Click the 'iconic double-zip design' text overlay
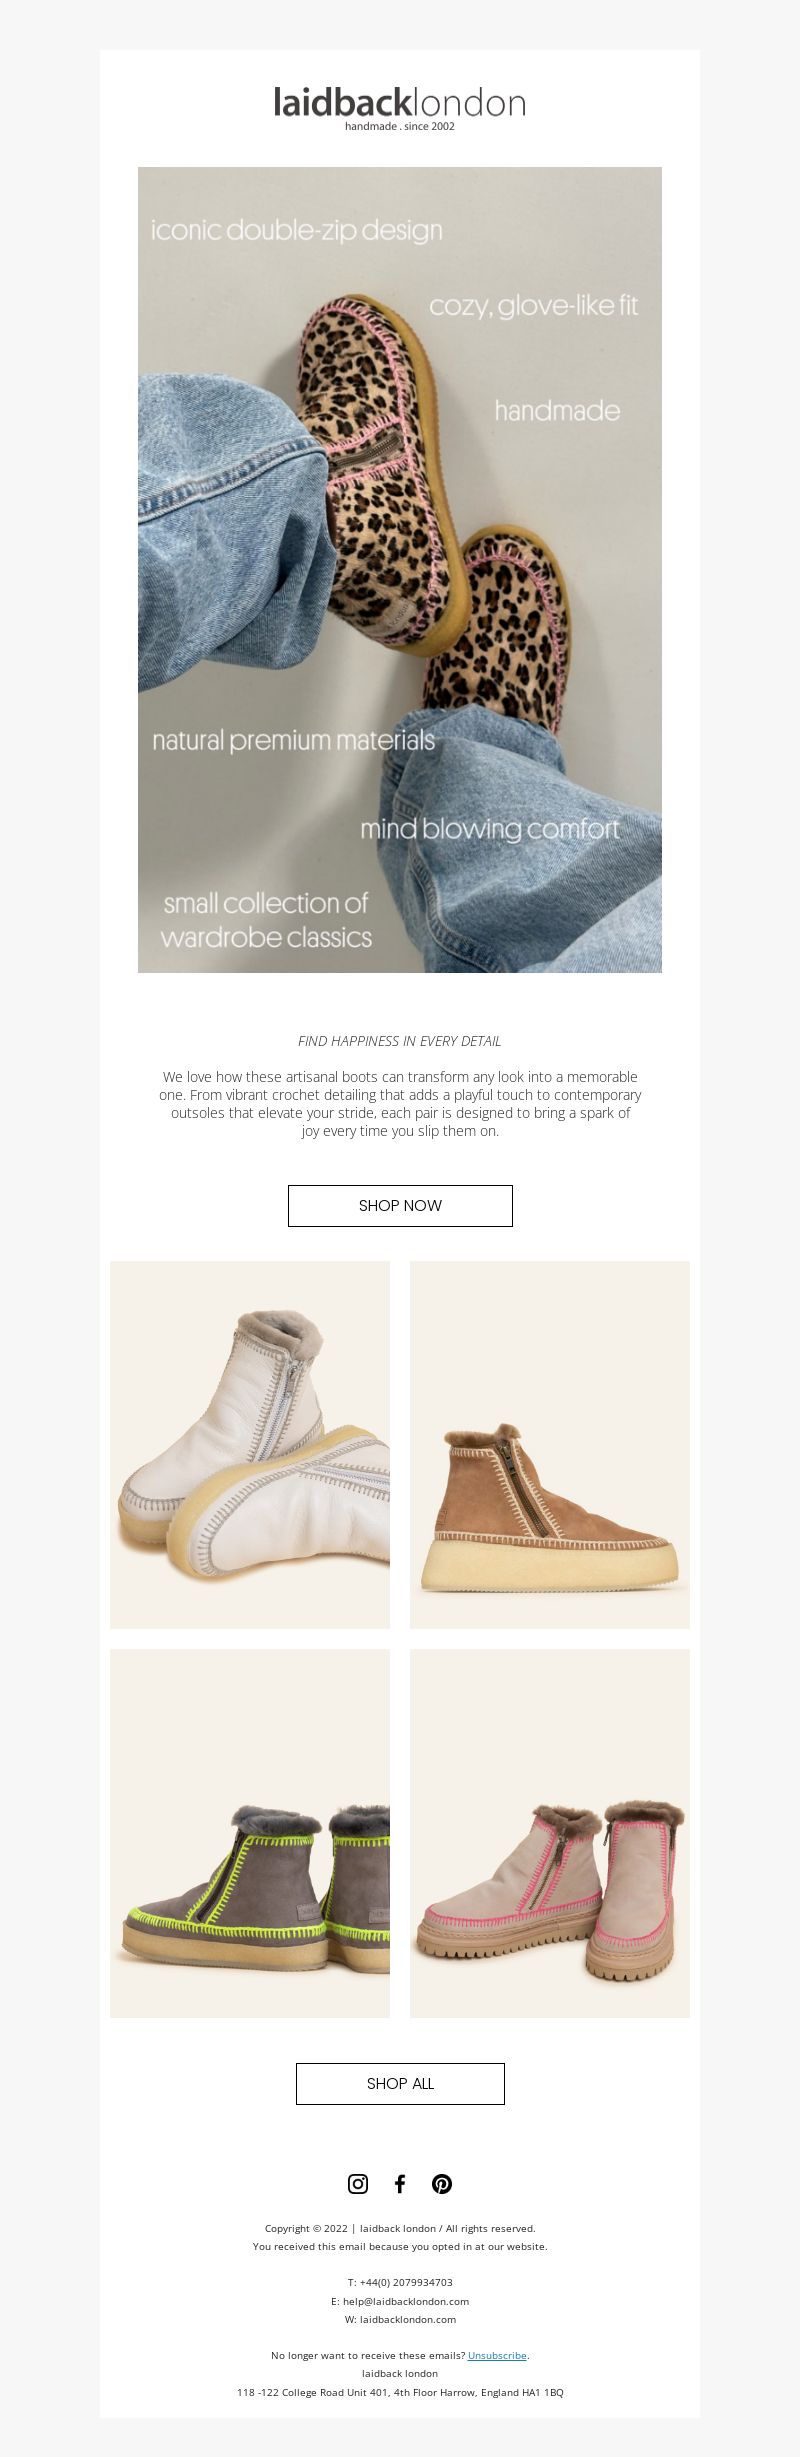This screenshot has height=2457, width=800. coord(297,231)
